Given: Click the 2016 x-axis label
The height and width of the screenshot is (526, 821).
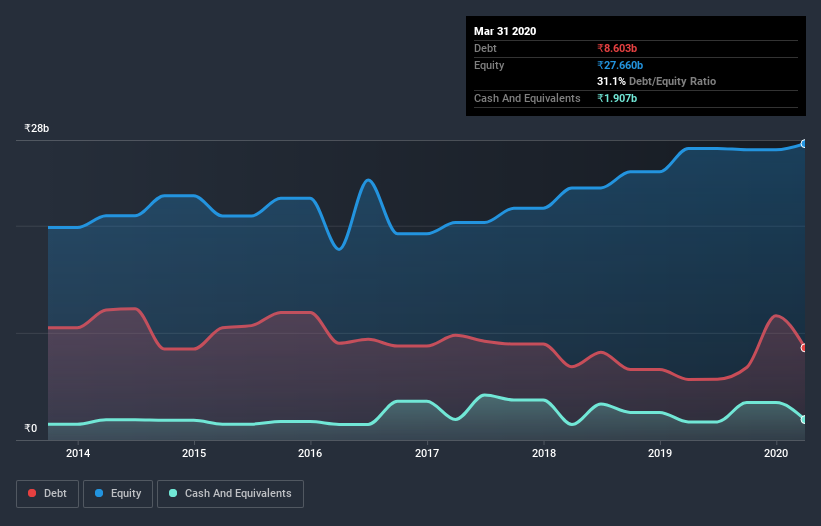Looking at the screenshot, I should click(x=310, y=453).
